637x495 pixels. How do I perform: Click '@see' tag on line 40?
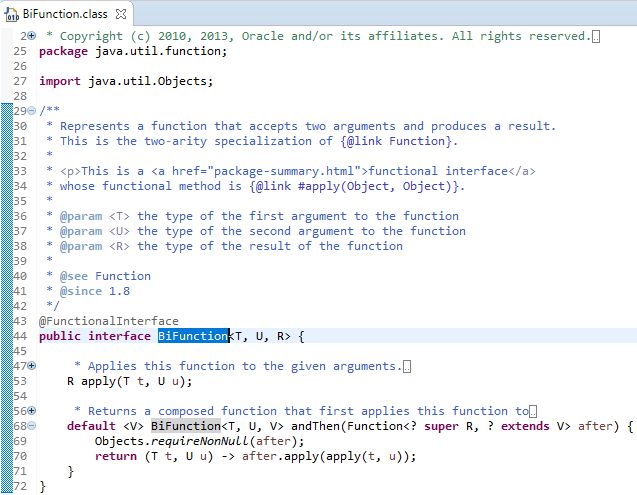74,276
